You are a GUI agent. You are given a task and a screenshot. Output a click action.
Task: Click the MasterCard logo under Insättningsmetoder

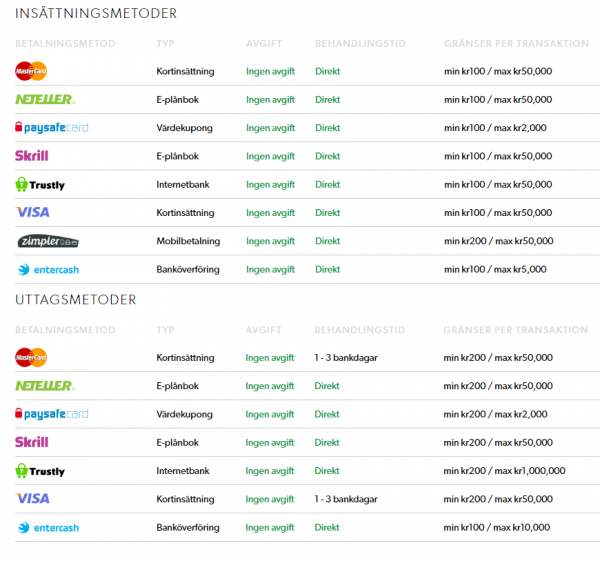[31, 71]
